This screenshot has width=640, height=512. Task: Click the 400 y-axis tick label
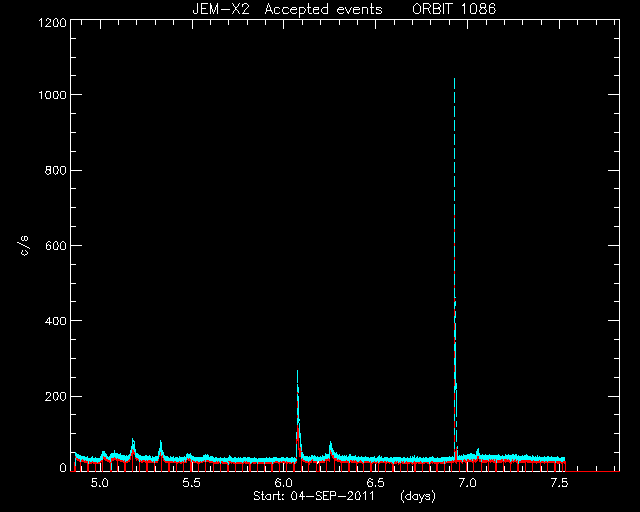click(x=56, y=321)
